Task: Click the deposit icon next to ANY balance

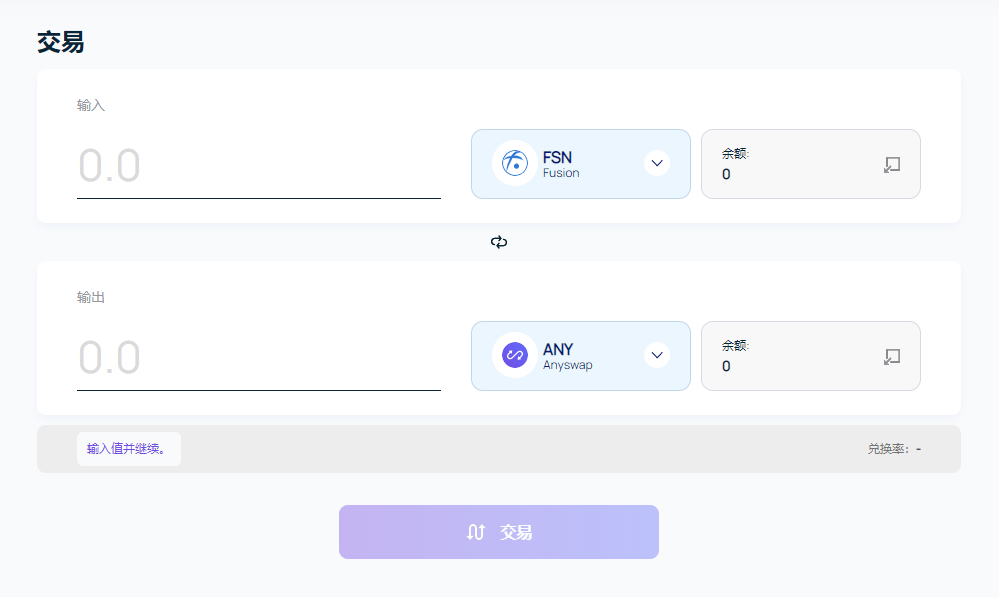Action: [891, 355]
